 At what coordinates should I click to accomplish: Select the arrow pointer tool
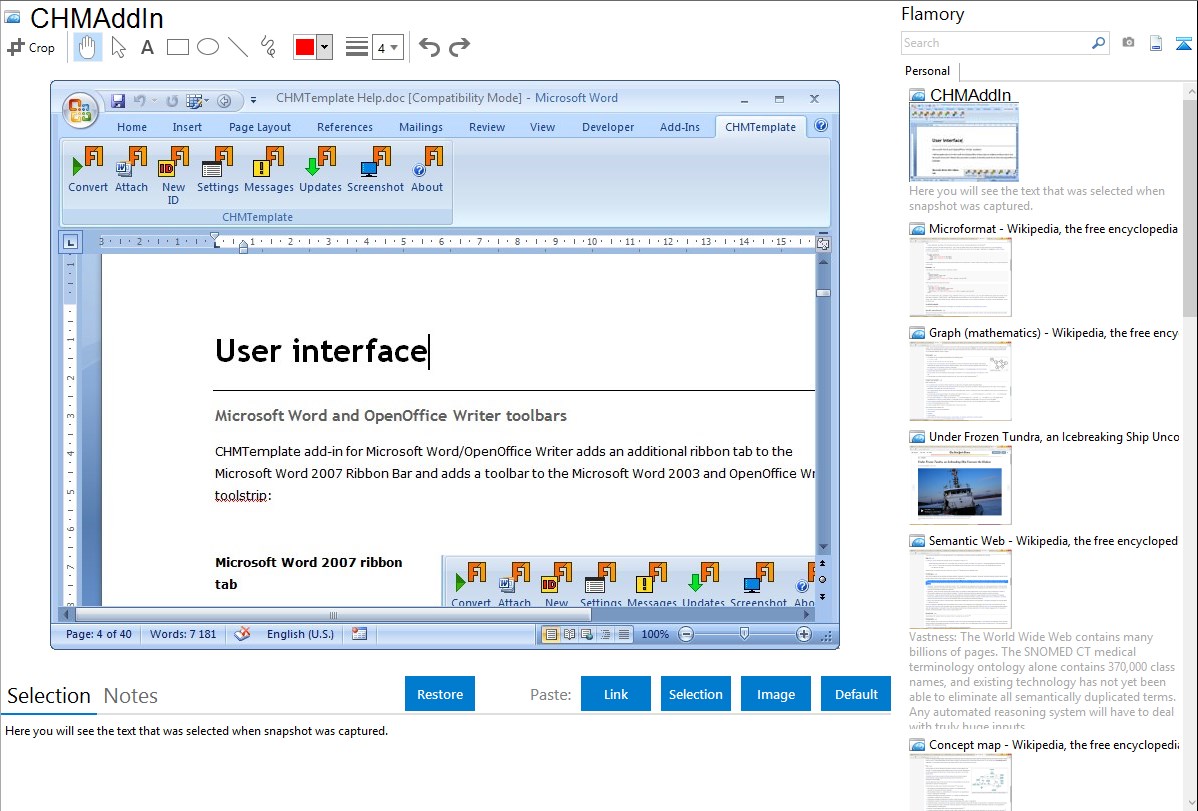(118, 47)
